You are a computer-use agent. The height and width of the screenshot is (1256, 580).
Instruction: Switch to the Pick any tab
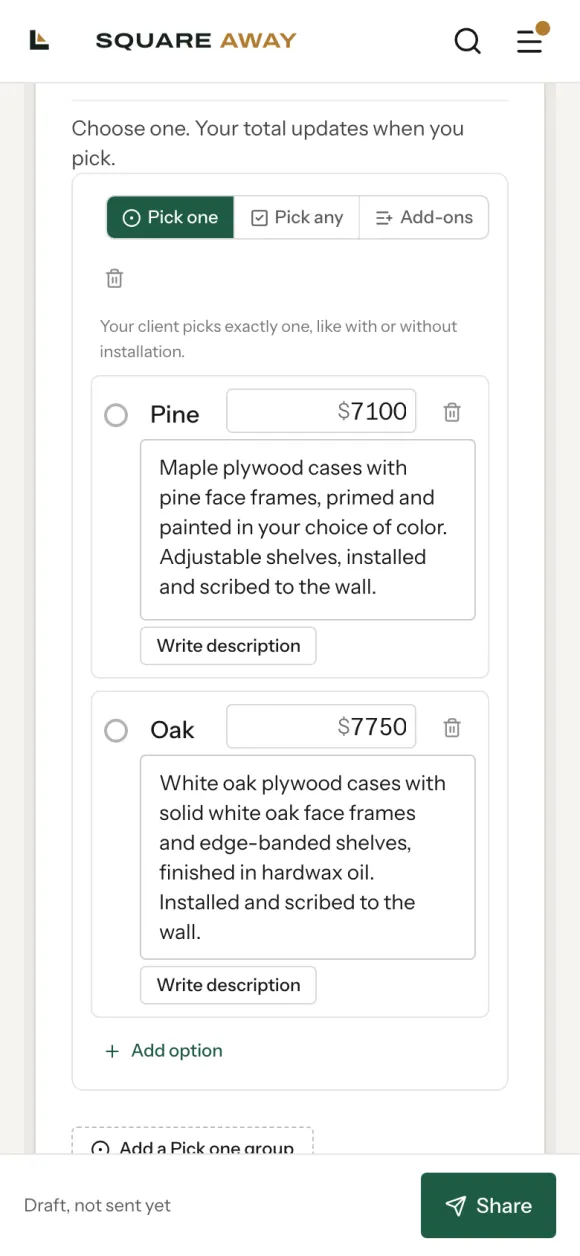tap(297, 217)
